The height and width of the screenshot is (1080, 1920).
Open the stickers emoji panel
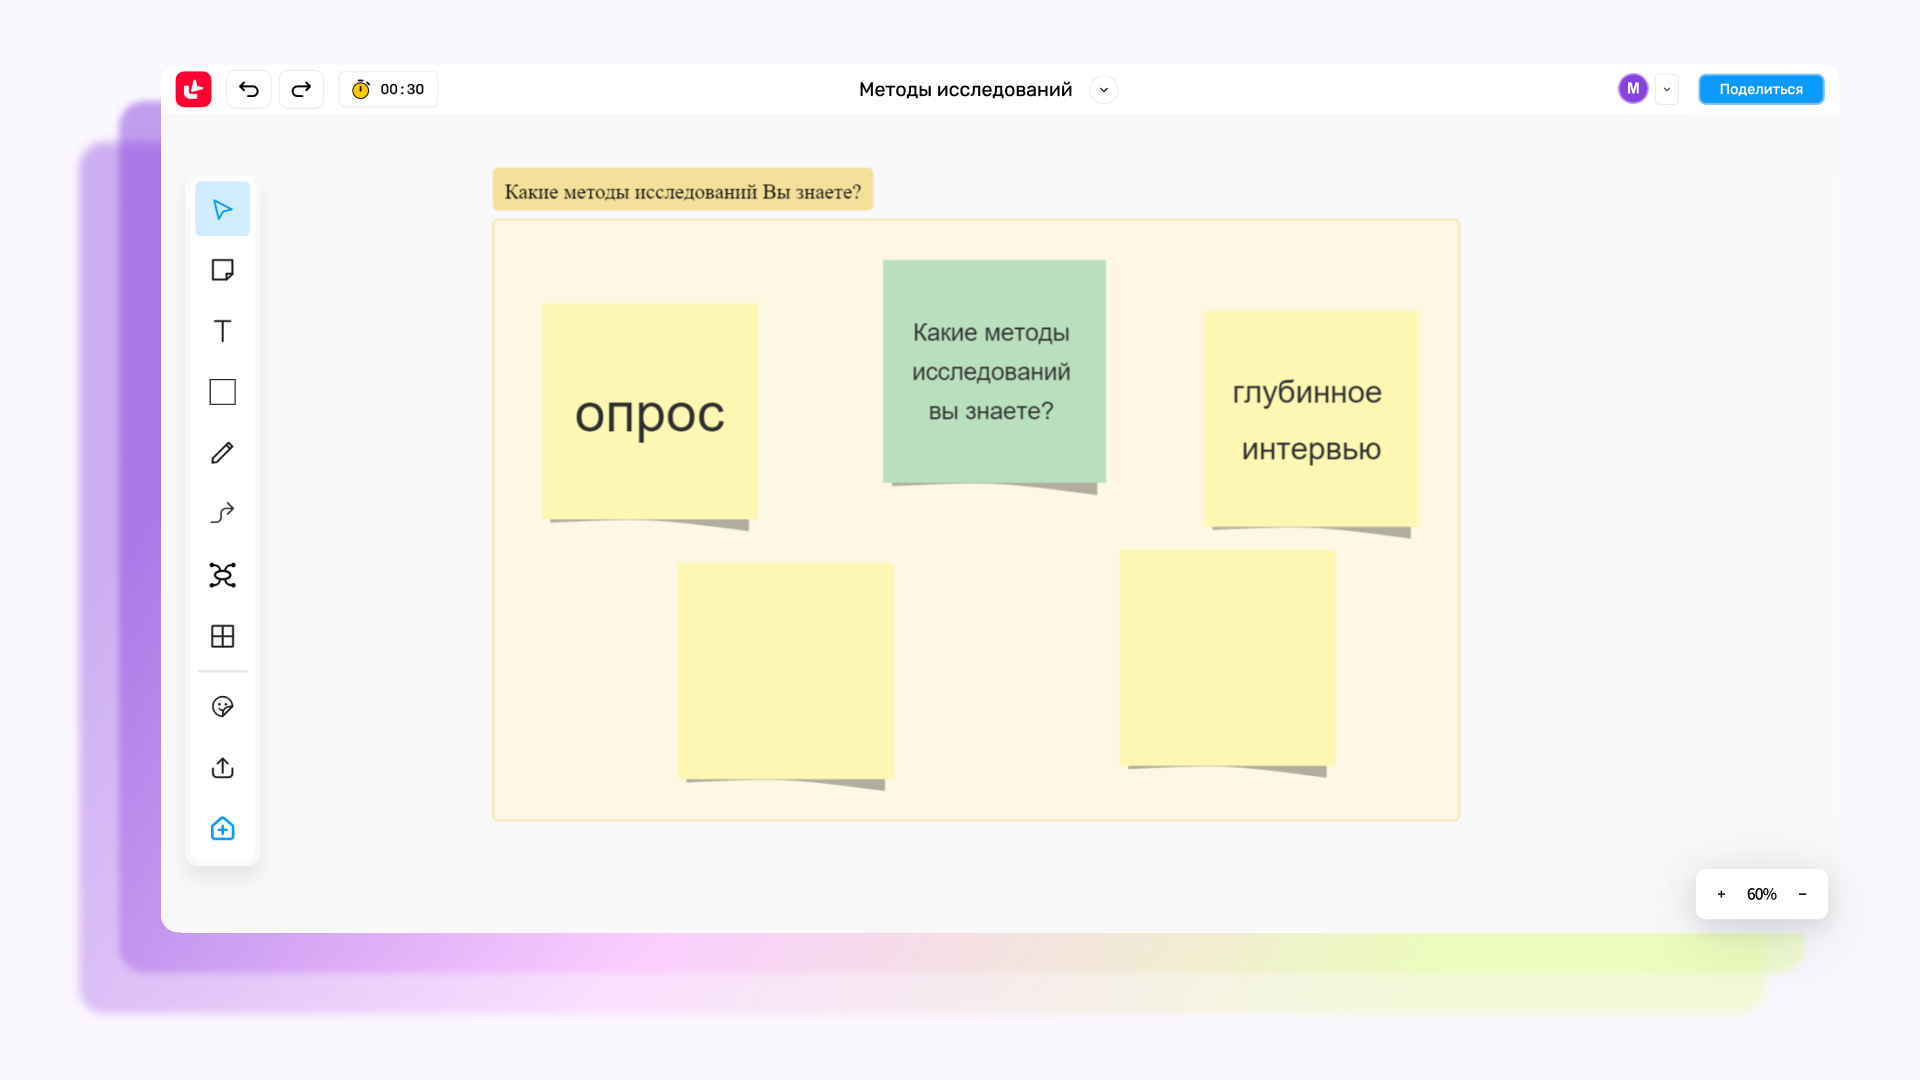tap(222, 707)
